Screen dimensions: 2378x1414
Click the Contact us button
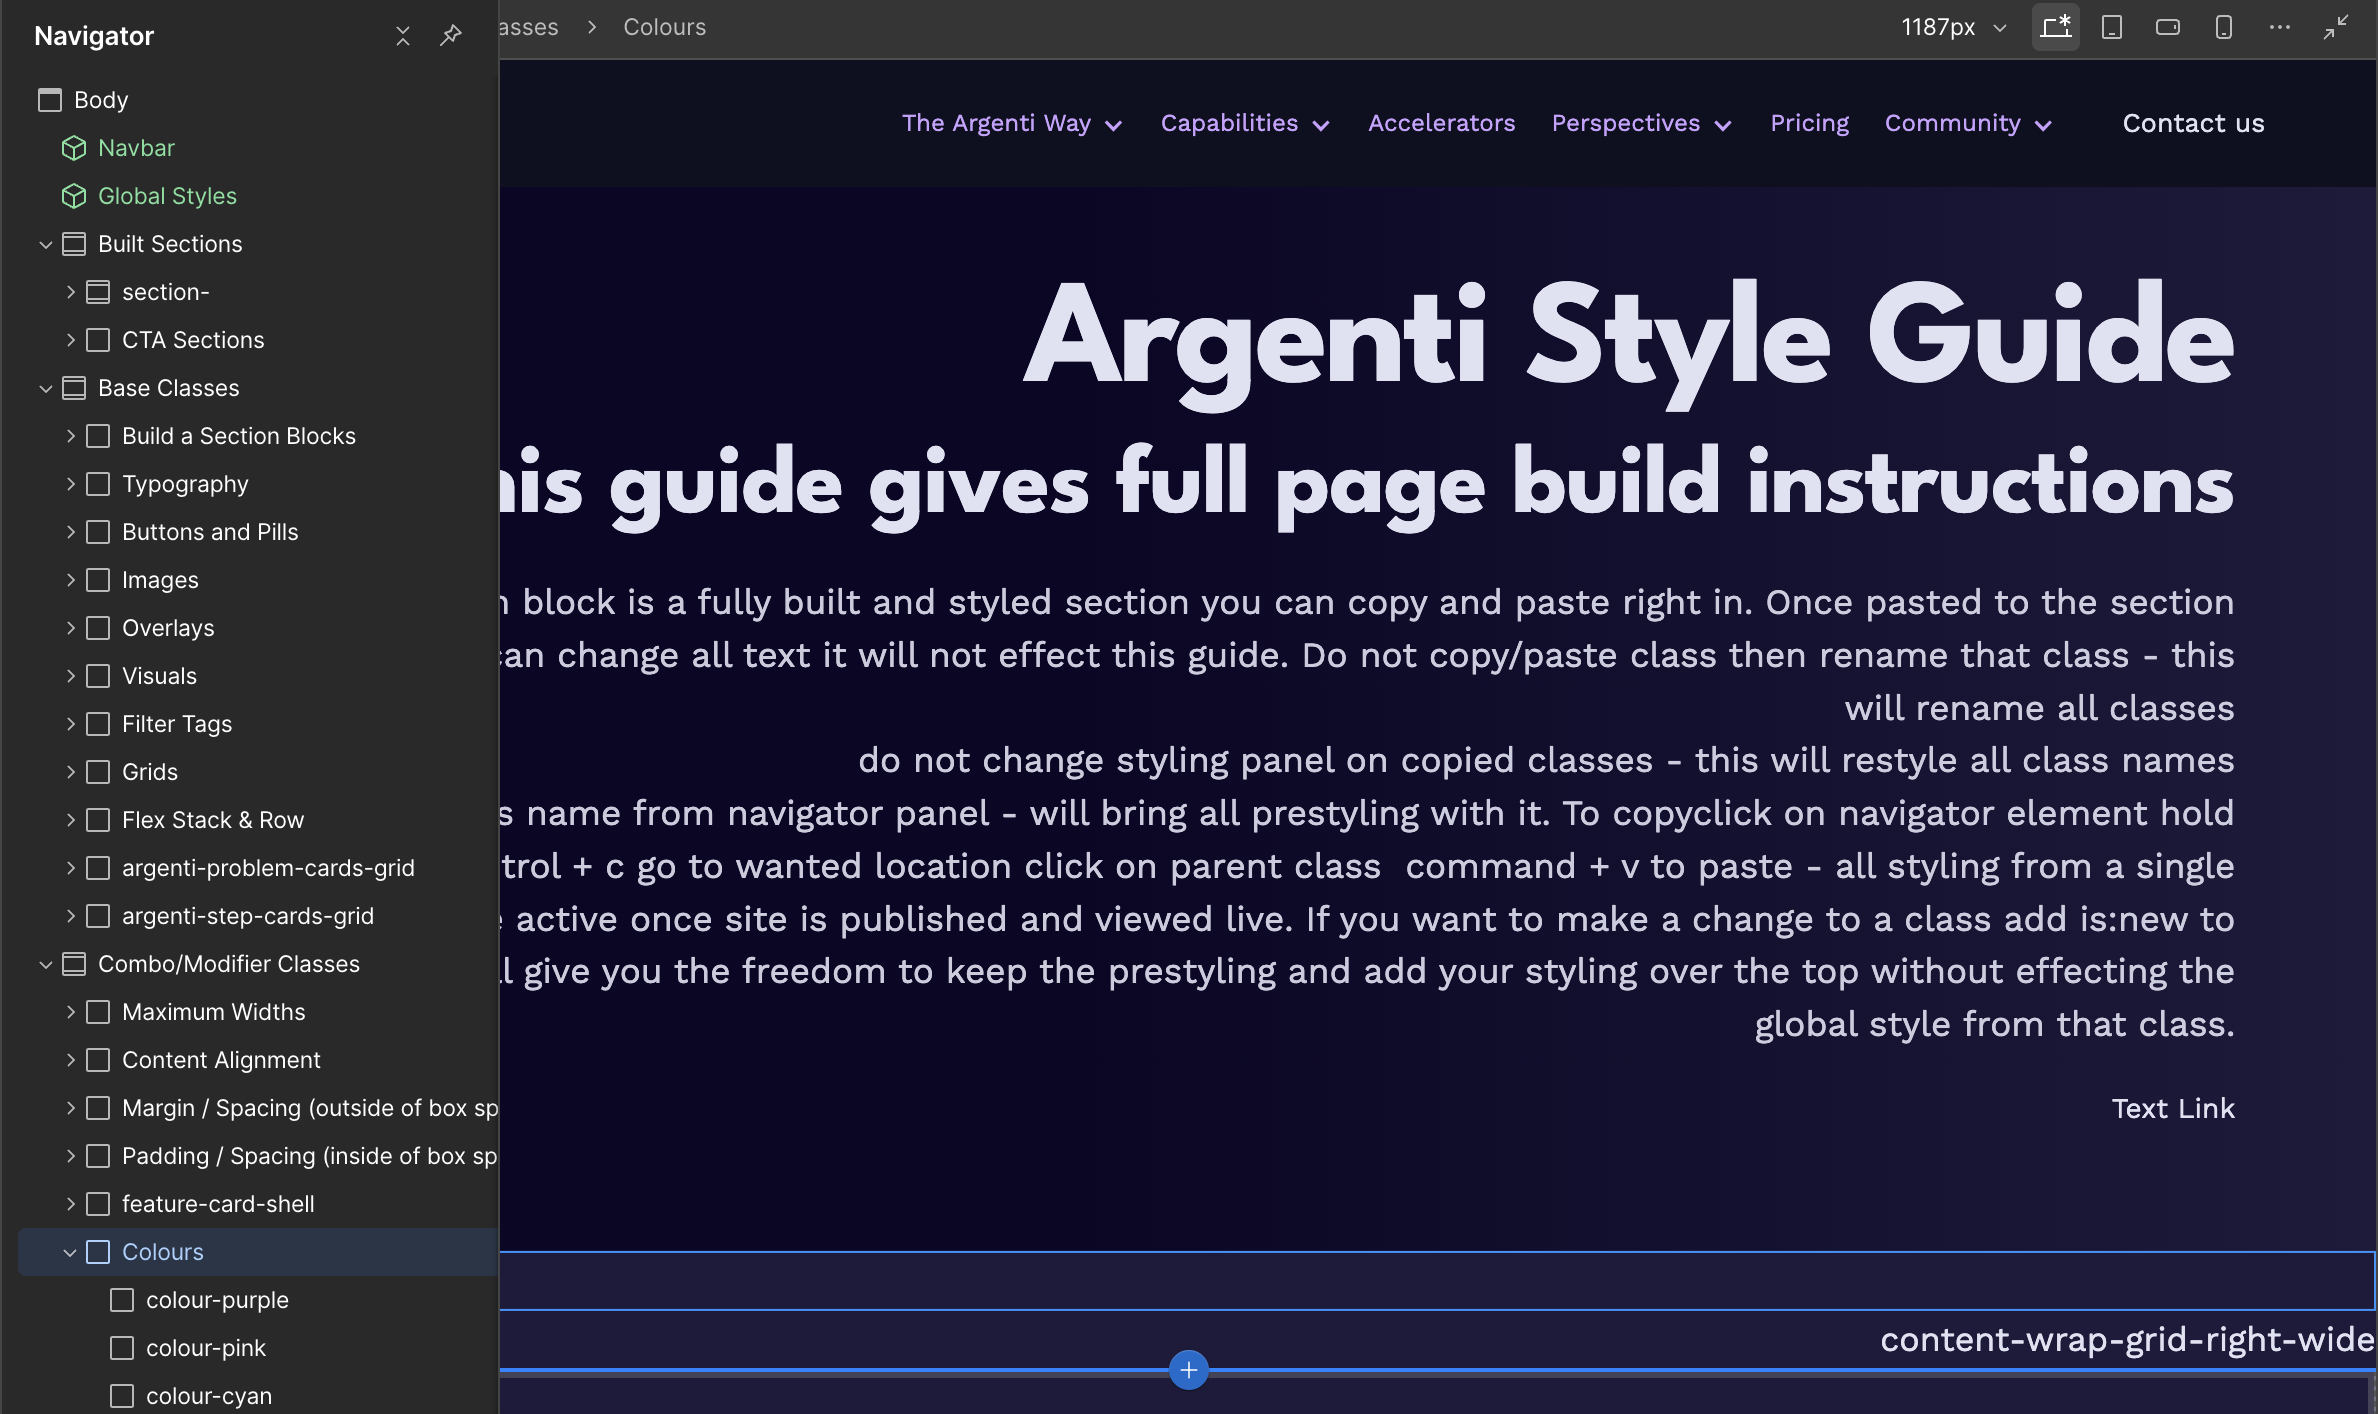[x=2193, y=123]
